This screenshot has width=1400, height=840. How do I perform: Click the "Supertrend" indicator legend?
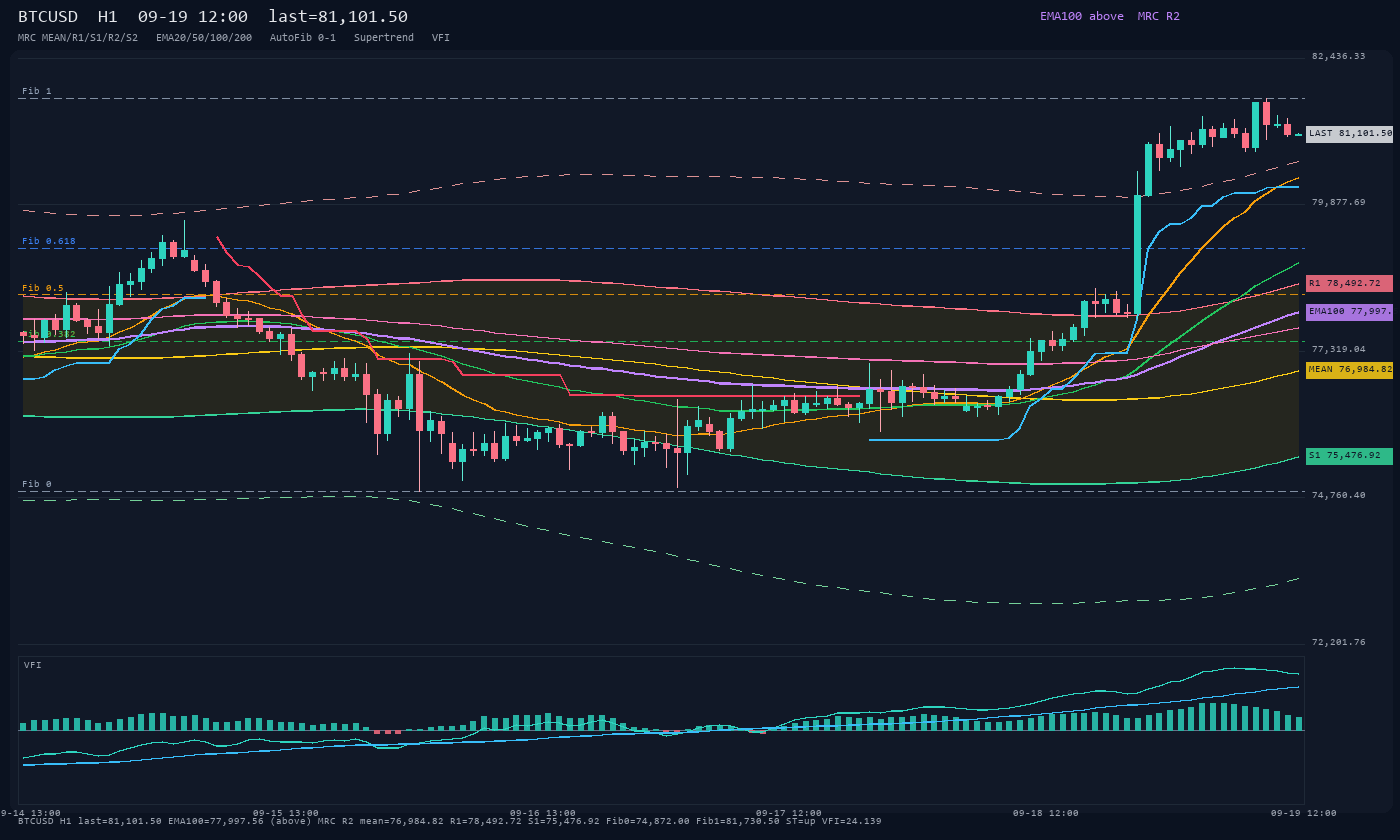click(x=384, y=37)
